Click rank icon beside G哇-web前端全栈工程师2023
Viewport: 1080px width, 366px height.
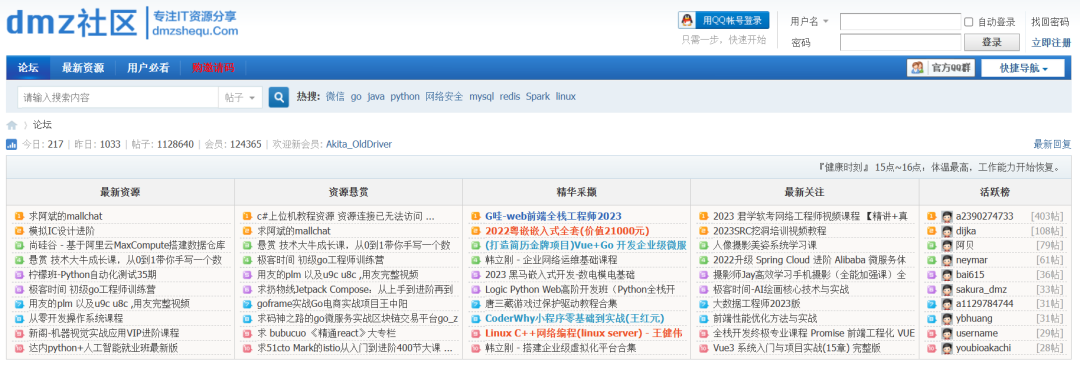click(475, 216)
